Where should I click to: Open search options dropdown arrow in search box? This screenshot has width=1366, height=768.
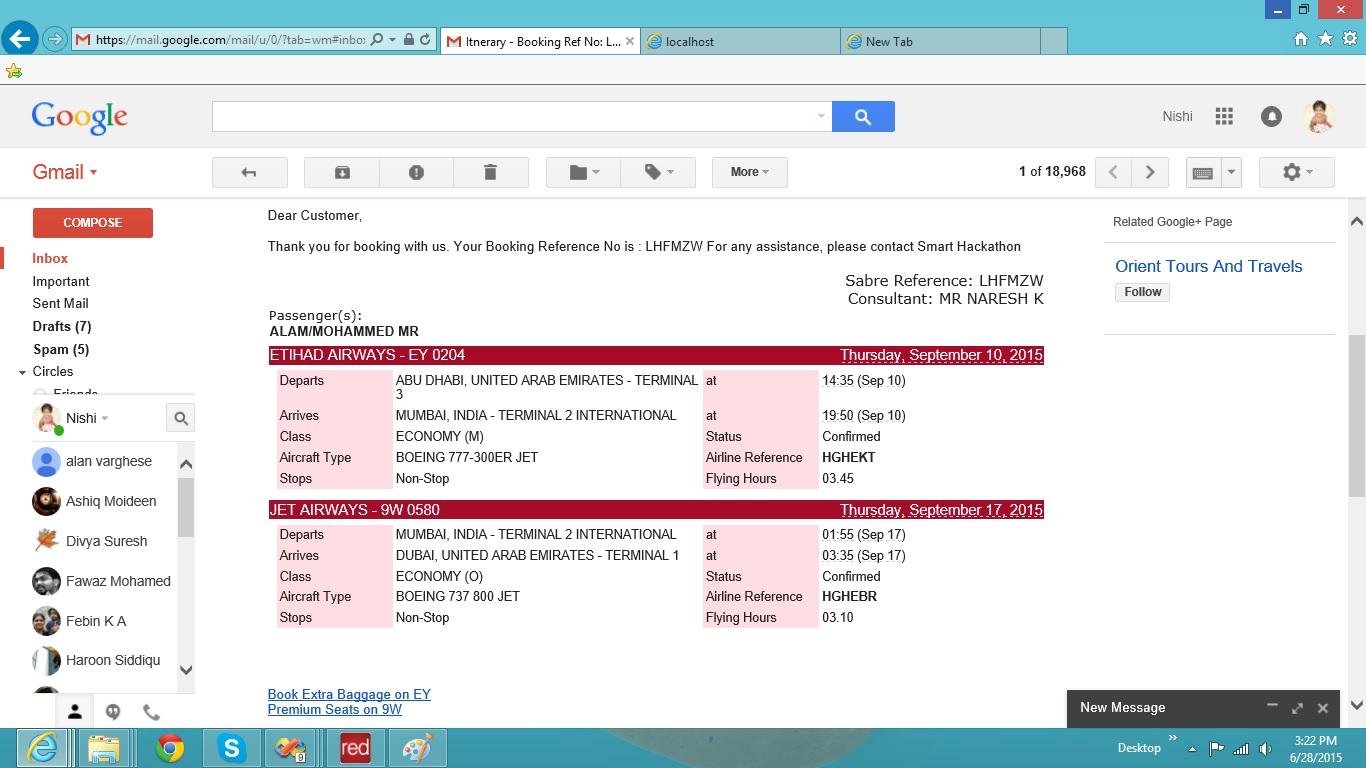pyautogui.click(x=821, y=116)
